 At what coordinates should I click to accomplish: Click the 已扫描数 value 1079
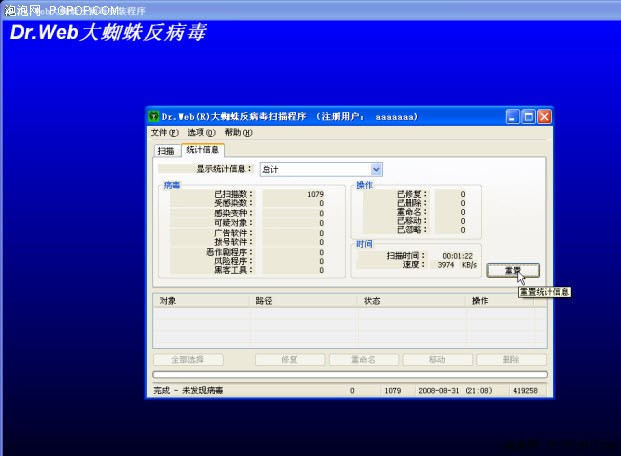tap(315, 194)
